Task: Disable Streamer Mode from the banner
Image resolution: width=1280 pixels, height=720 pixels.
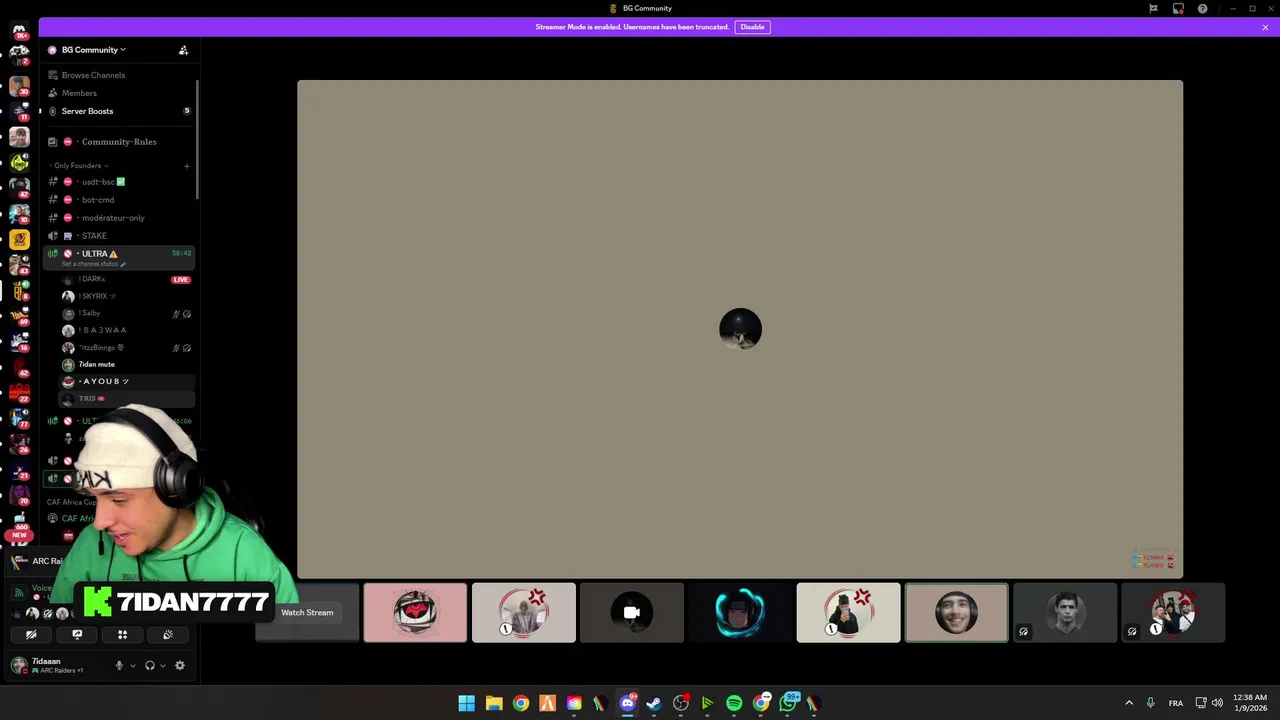Action: point(752,27)
